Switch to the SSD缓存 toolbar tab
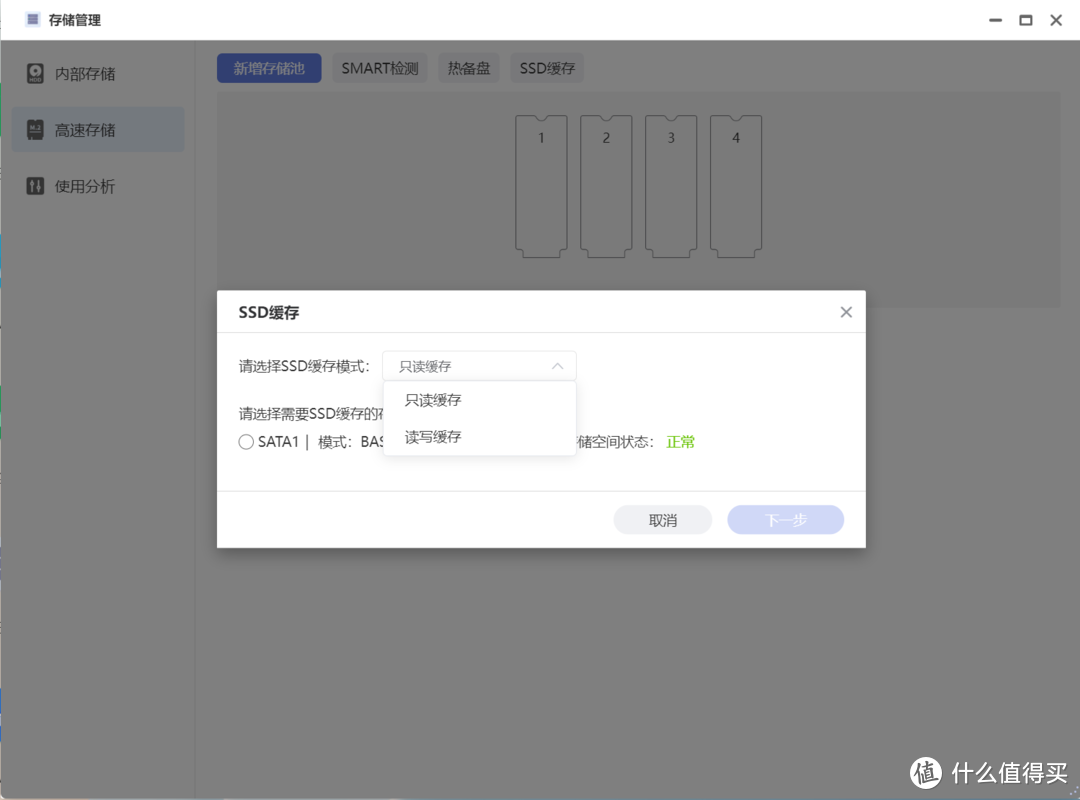The width and height of the screenshot is (1080, 800). coord(547,67)
